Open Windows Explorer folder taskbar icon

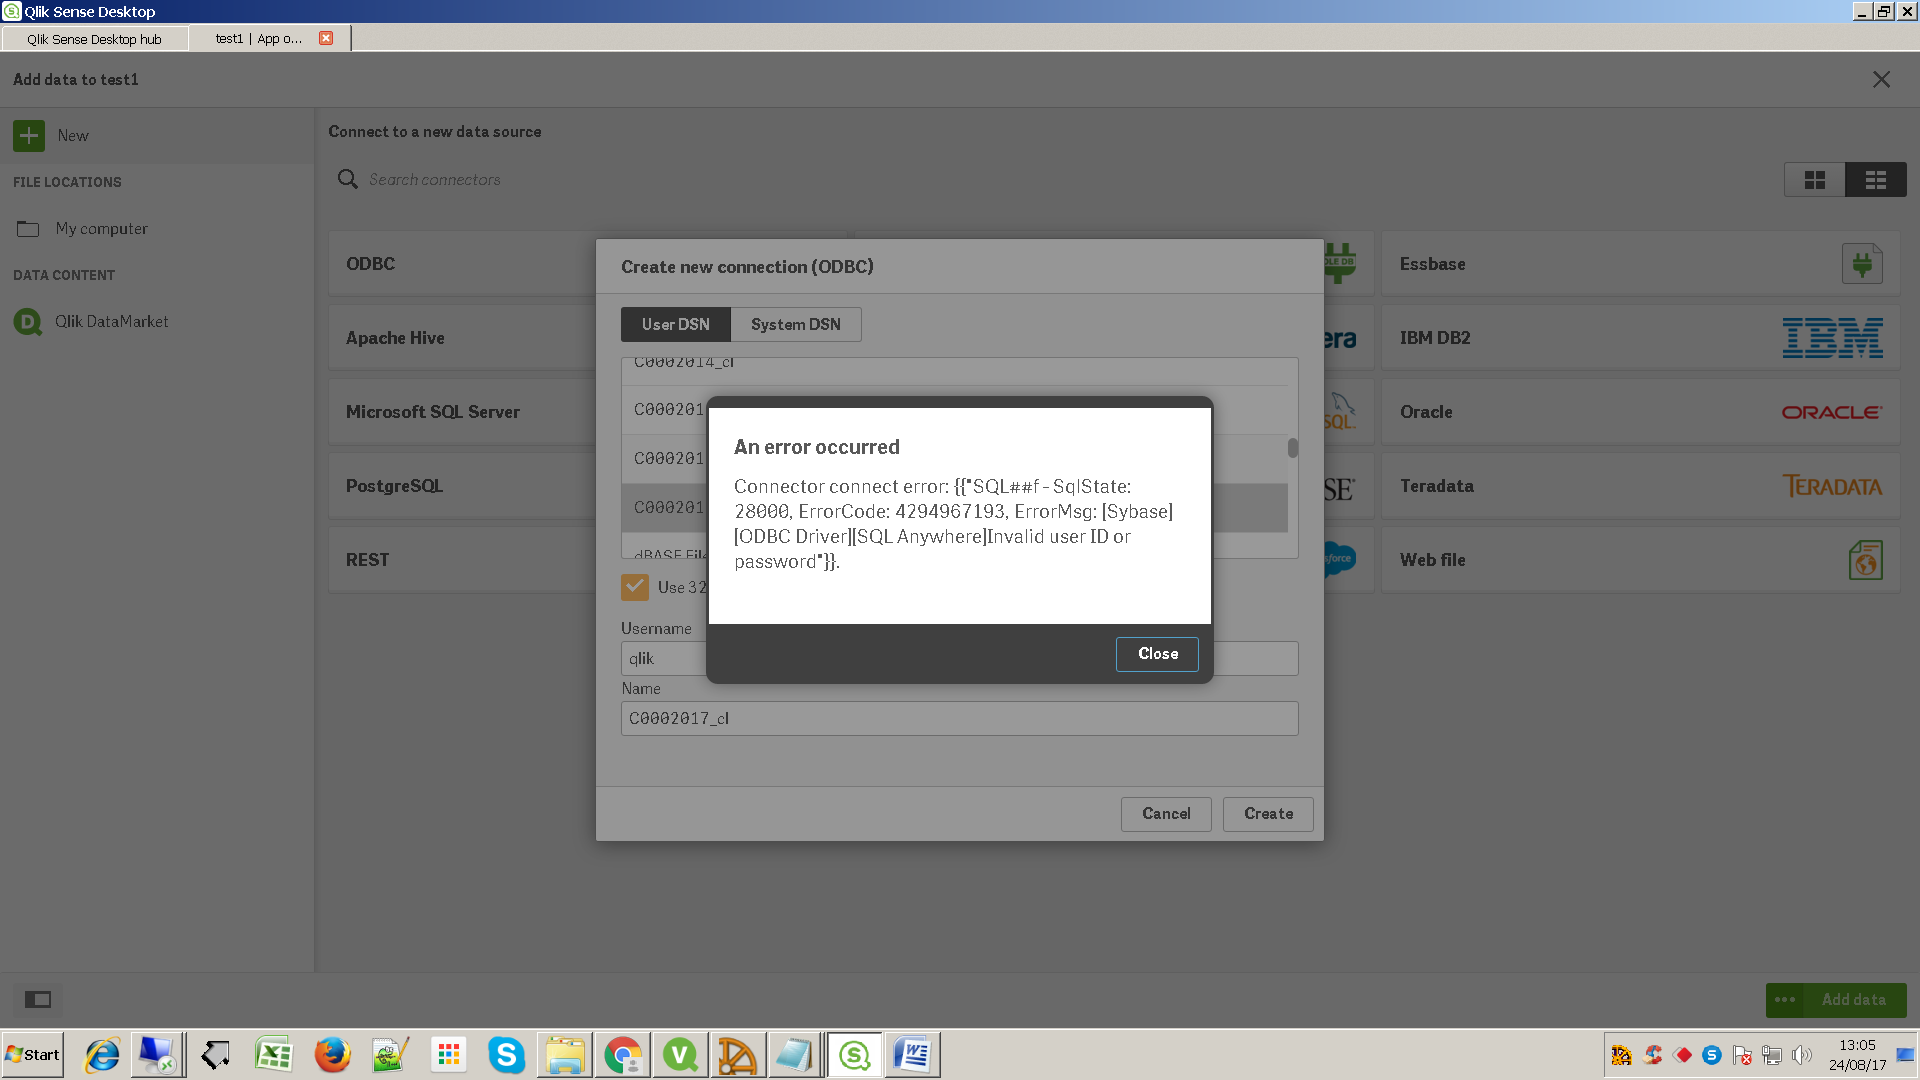click(565, 1055)
